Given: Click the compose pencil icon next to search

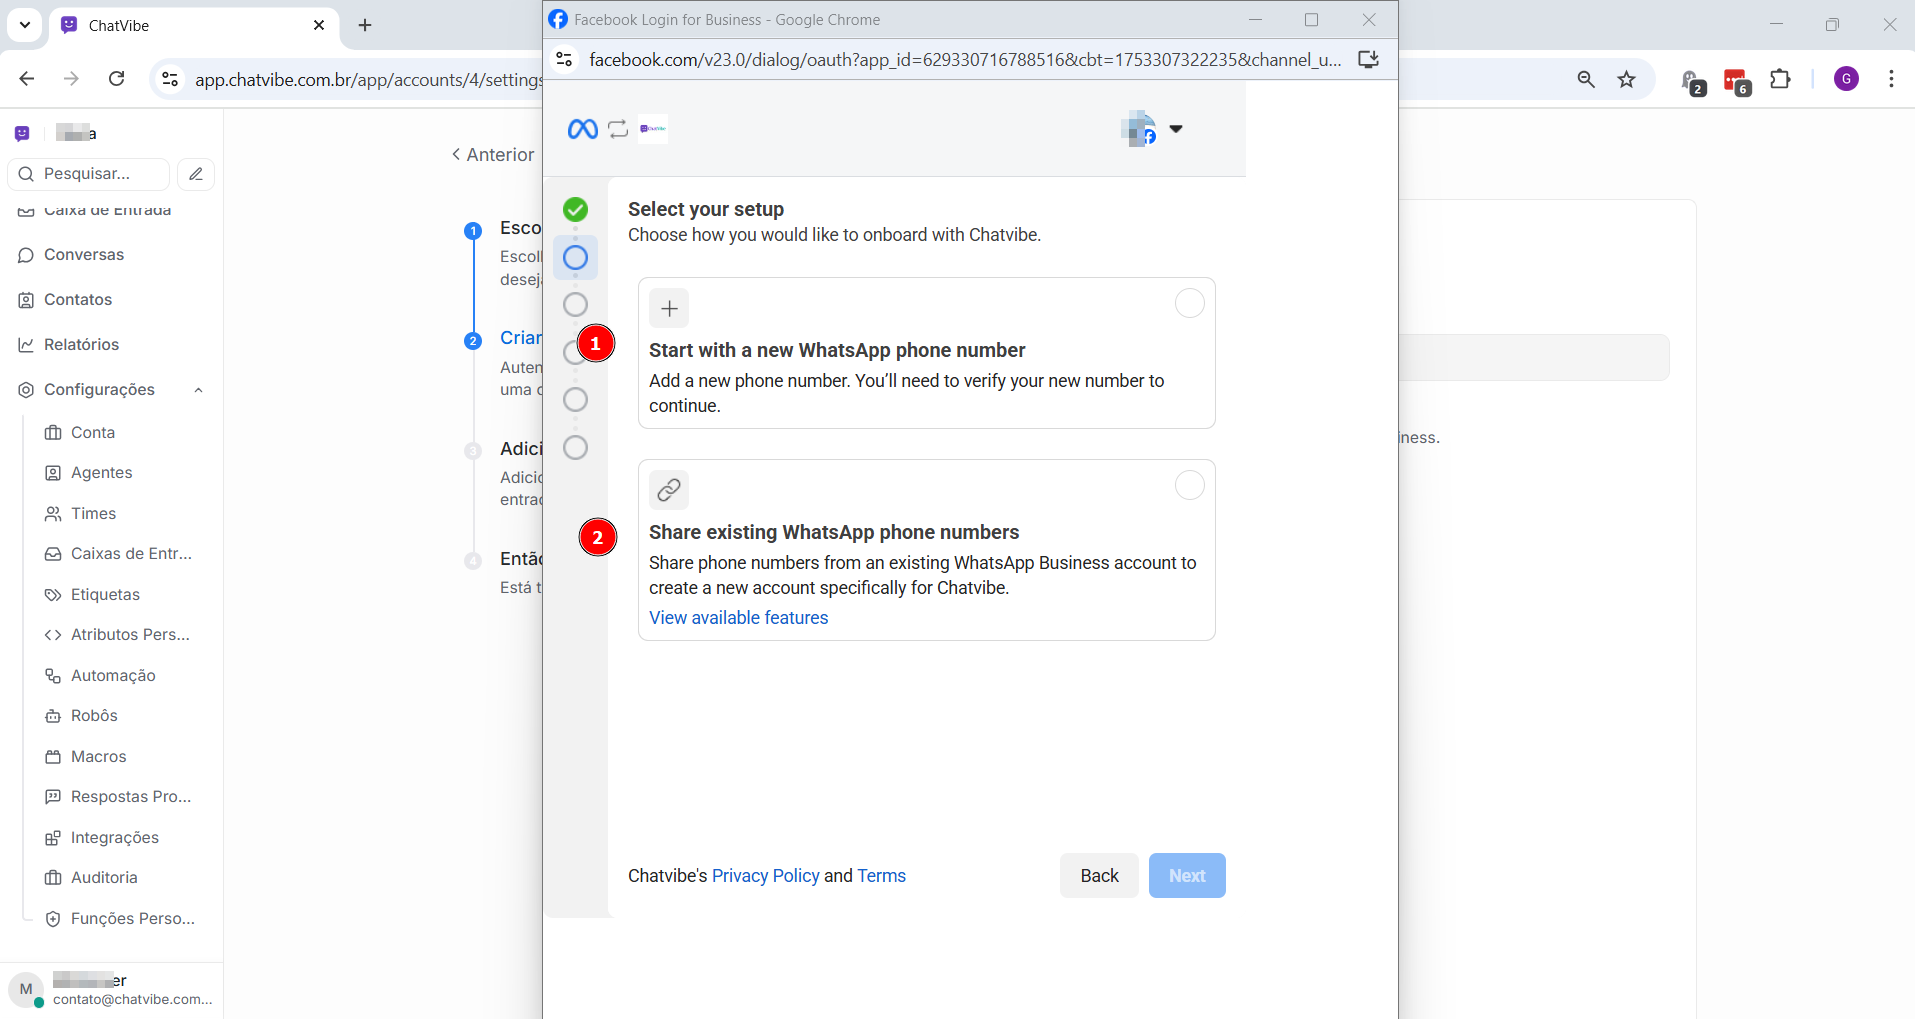Looking at the screenshot, I should (196, 174).
